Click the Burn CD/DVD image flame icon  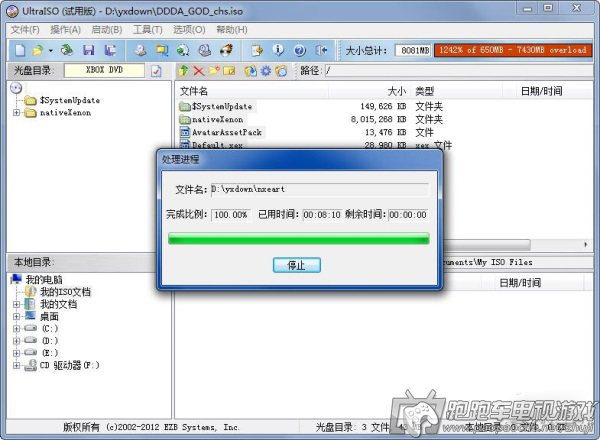pyautogui.click(x=226, y=50)
